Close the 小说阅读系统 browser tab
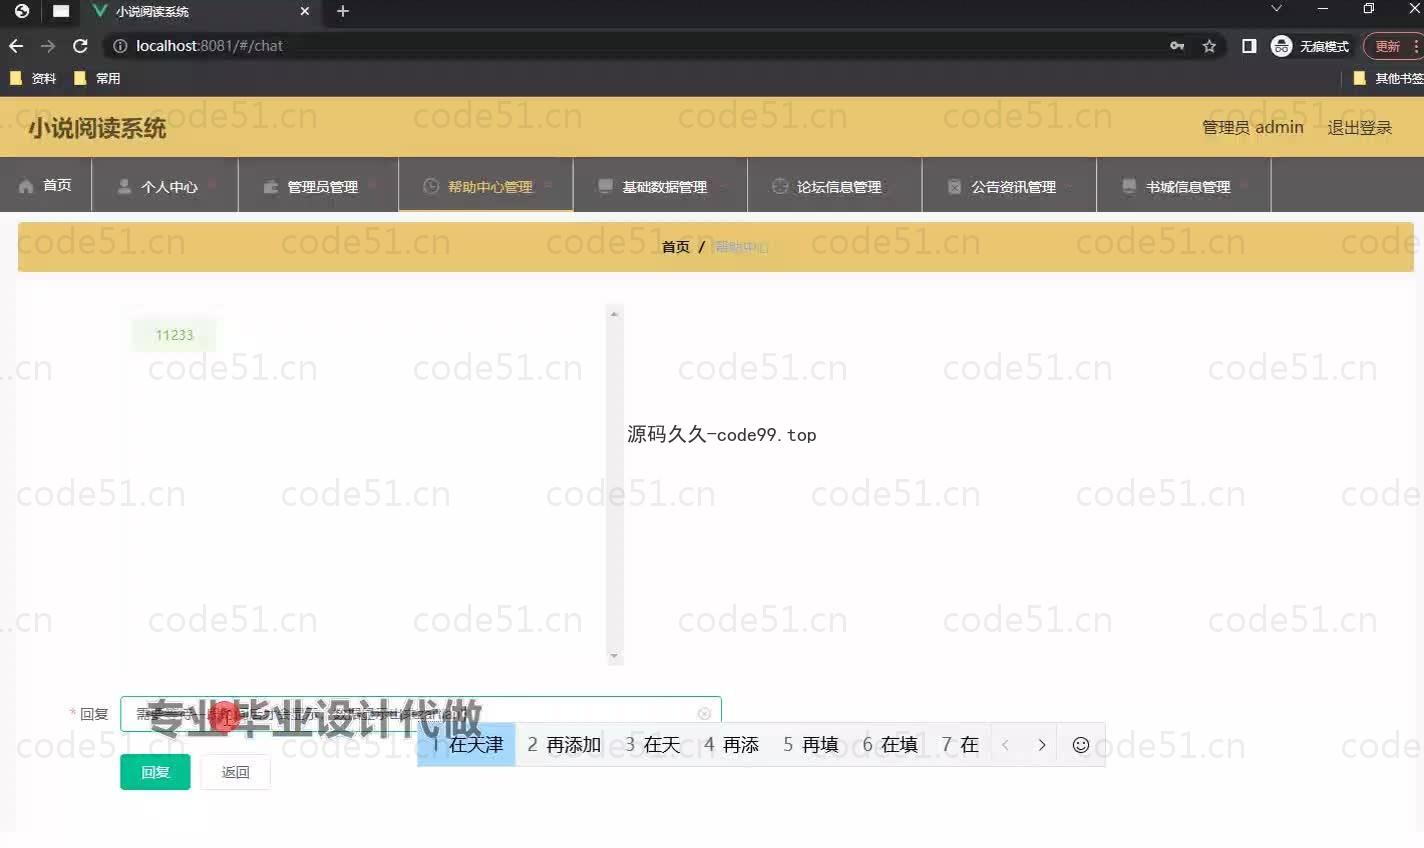The image size is (1424, 848). (305, 11)
